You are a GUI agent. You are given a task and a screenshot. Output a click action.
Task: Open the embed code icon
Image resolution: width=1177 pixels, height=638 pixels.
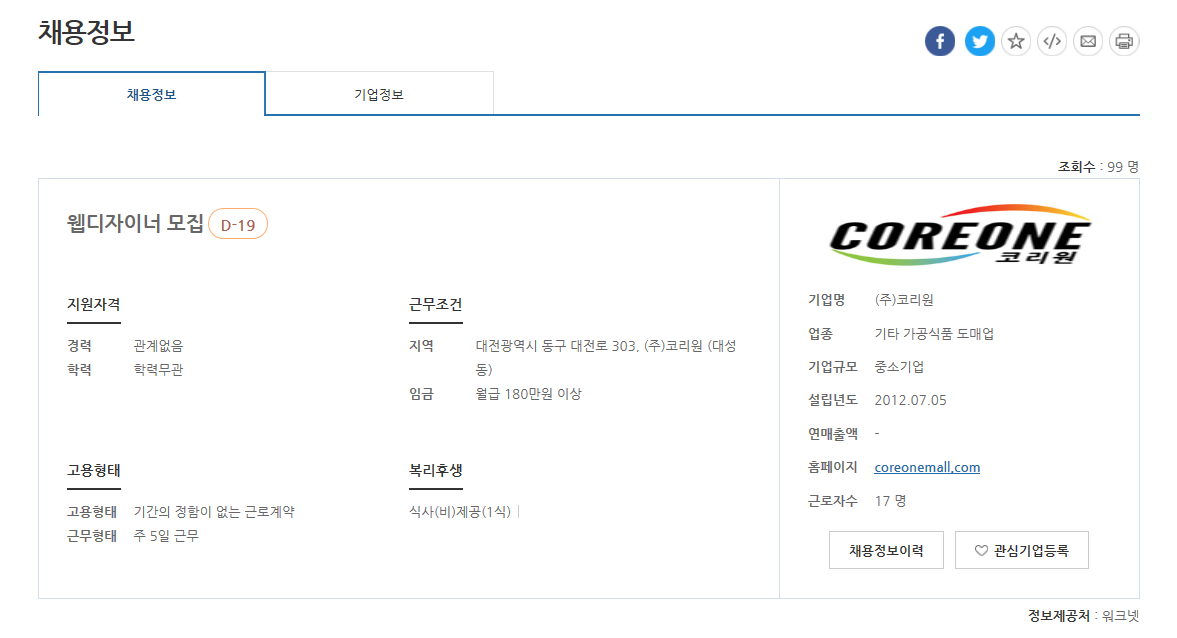[x=1052, y=41]
